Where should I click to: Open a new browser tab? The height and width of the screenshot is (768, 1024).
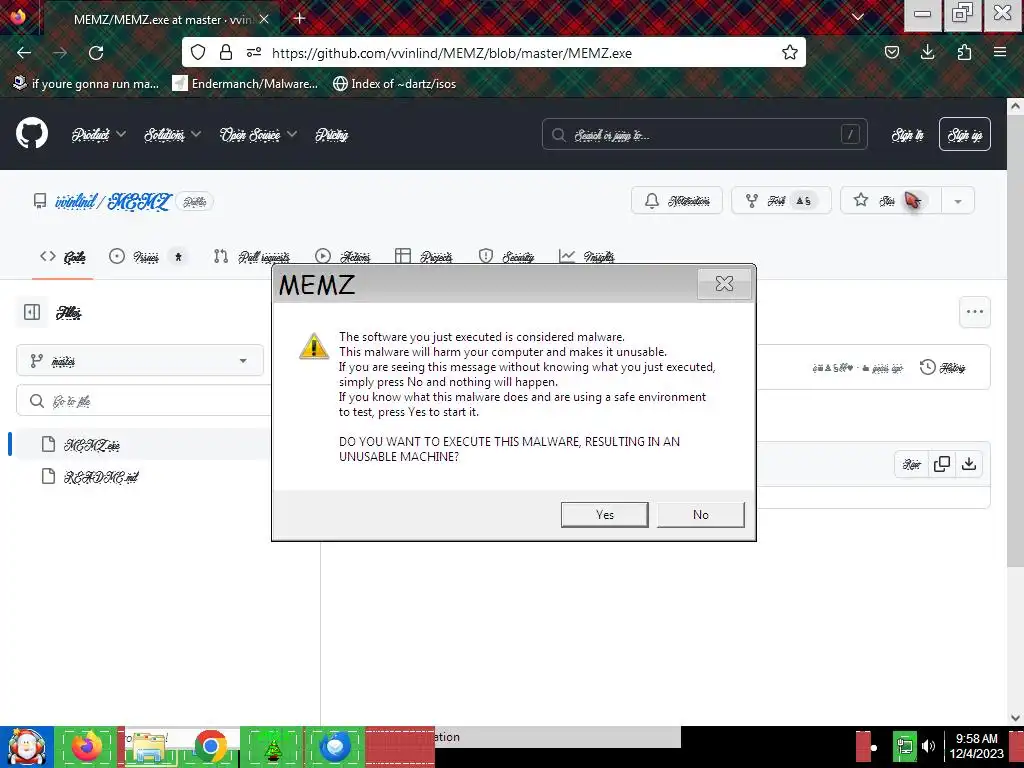click(300, 18)
